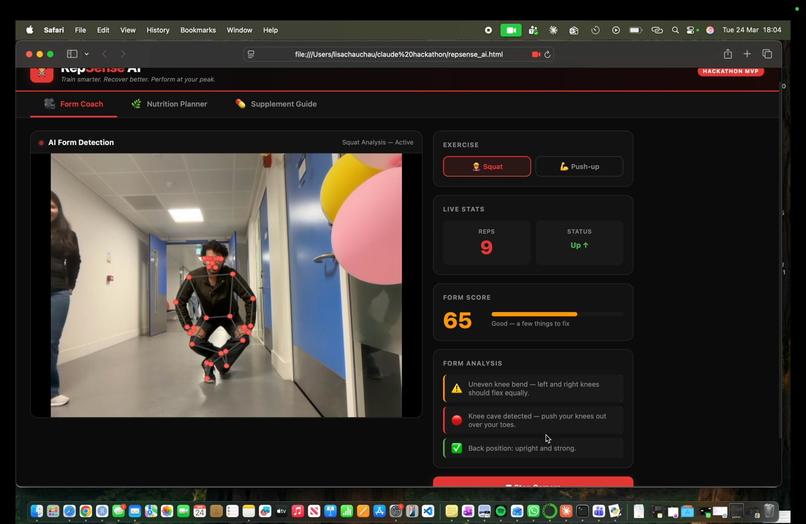Open Music from the Dock
Image resolution: width=806 pixels, height=524 pixels.
point(298,511)
